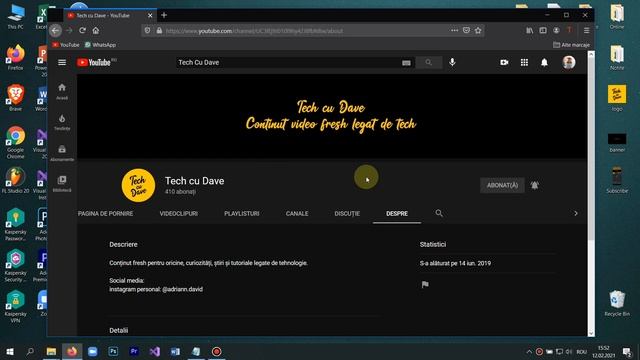Open File Explorer from the taskbar
The image size is (640, 360).
click(51, 351)
